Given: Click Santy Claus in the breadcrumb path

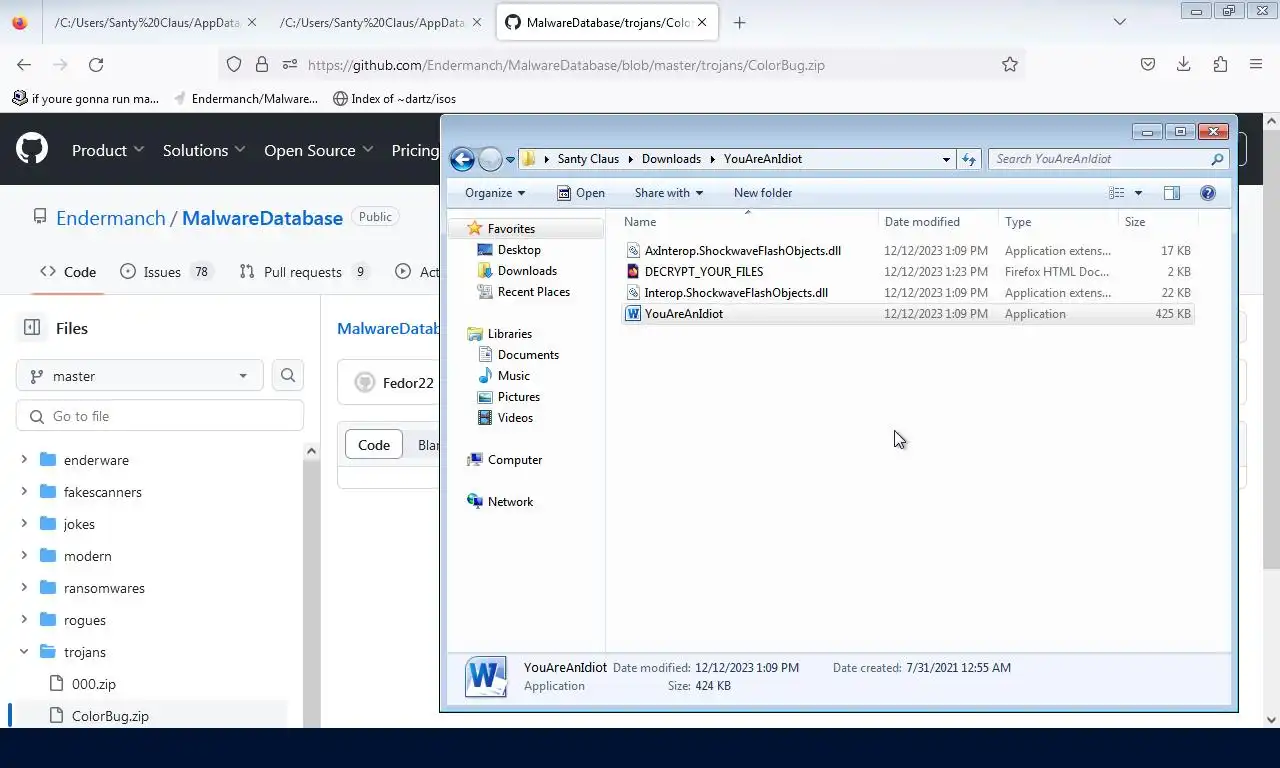Looking at the screenshot, I should (588, 159).
